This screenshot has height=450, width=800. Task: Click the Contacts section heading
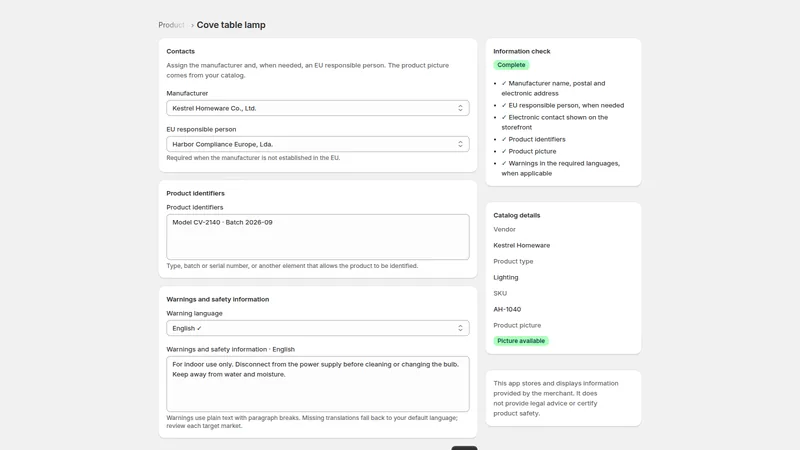pos(181,52)
